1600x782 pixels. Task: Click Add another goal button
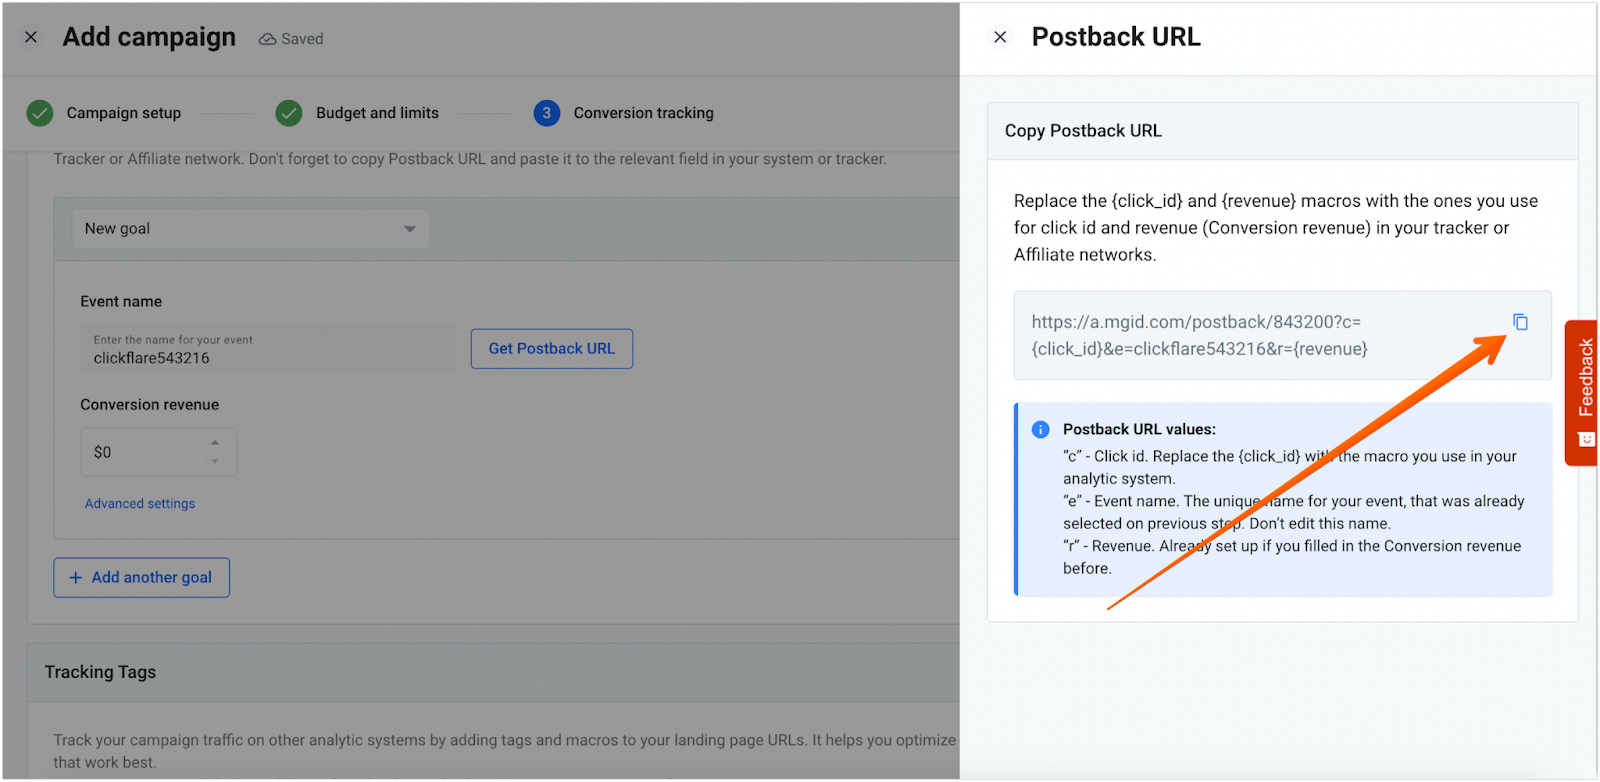coord(141,578)
